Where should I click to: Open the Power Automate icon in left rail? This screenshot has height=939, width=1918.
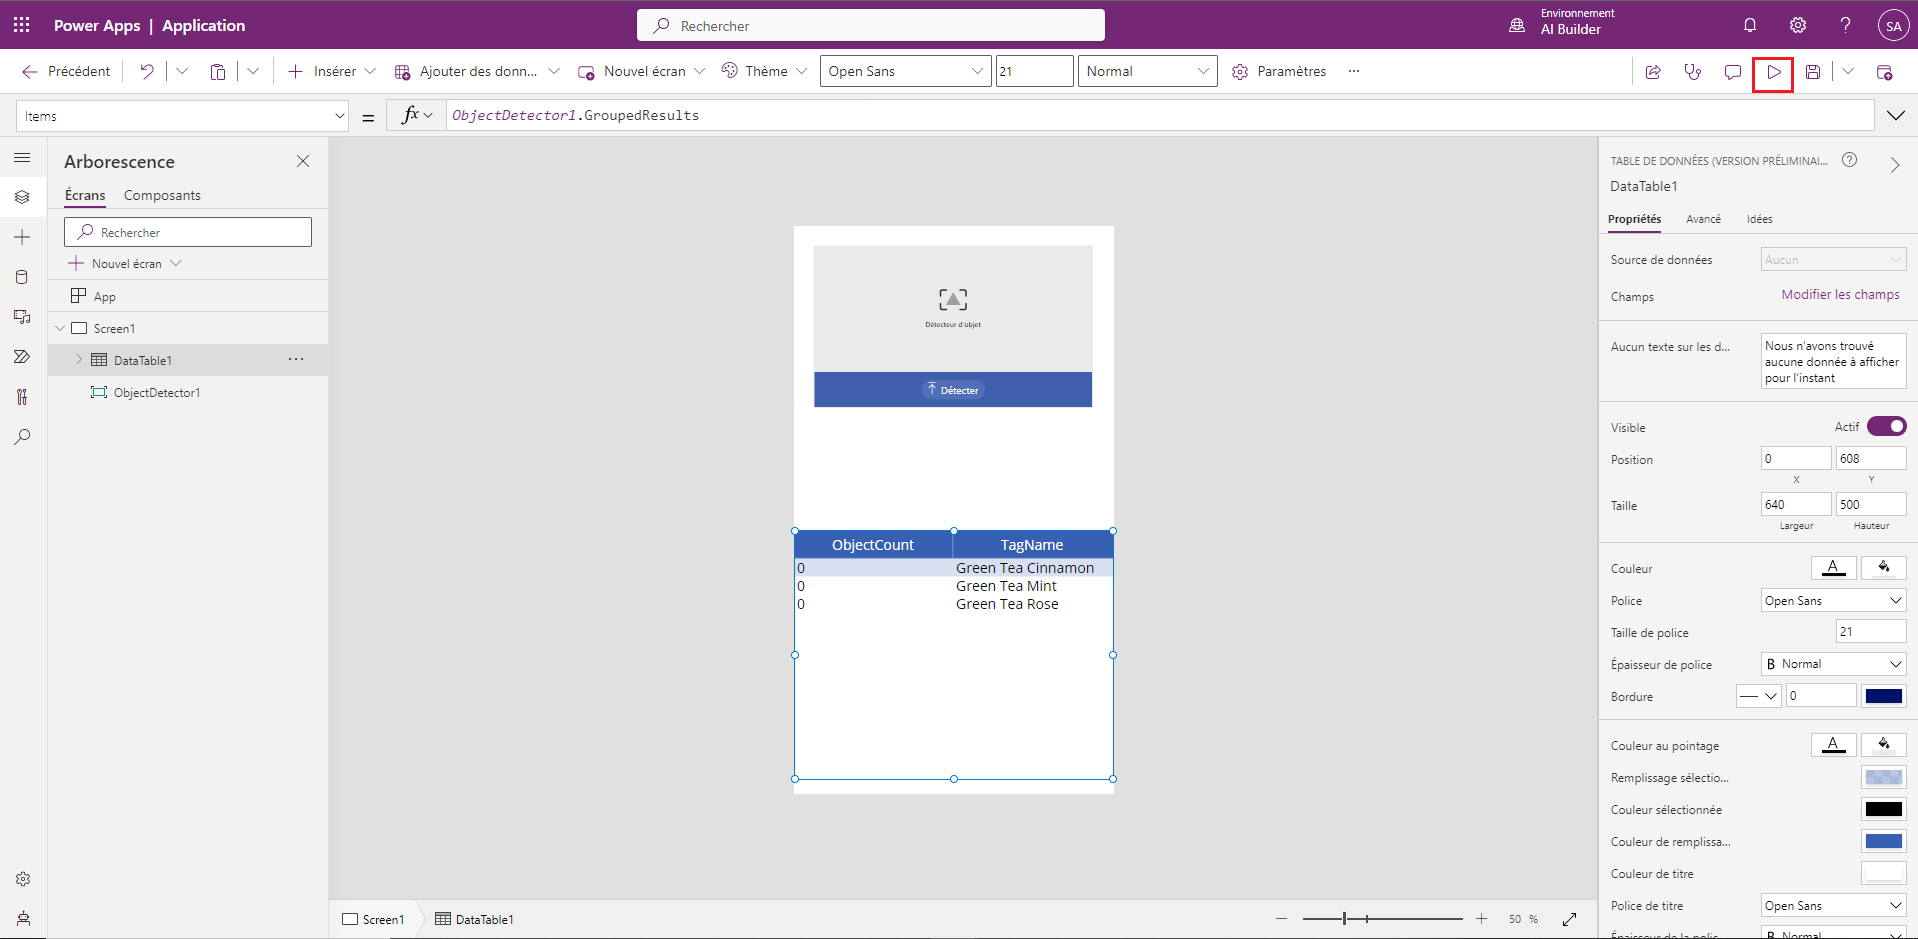tap(22, 357)
